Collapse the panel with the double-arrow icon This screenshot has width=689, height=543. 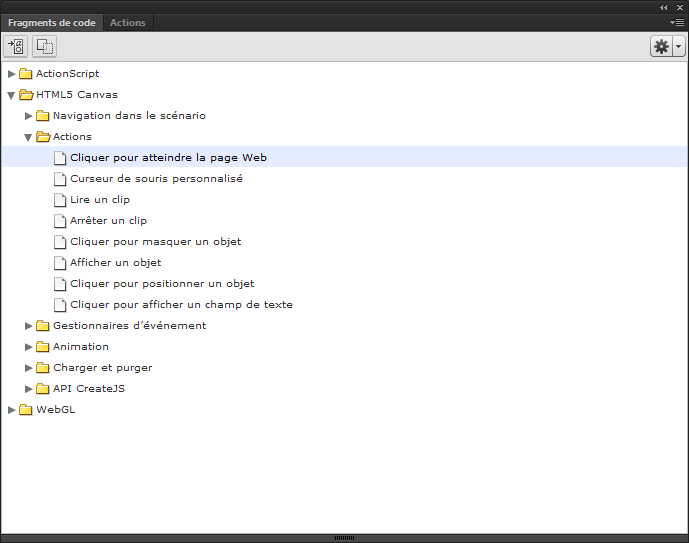[x=664, y=7]
